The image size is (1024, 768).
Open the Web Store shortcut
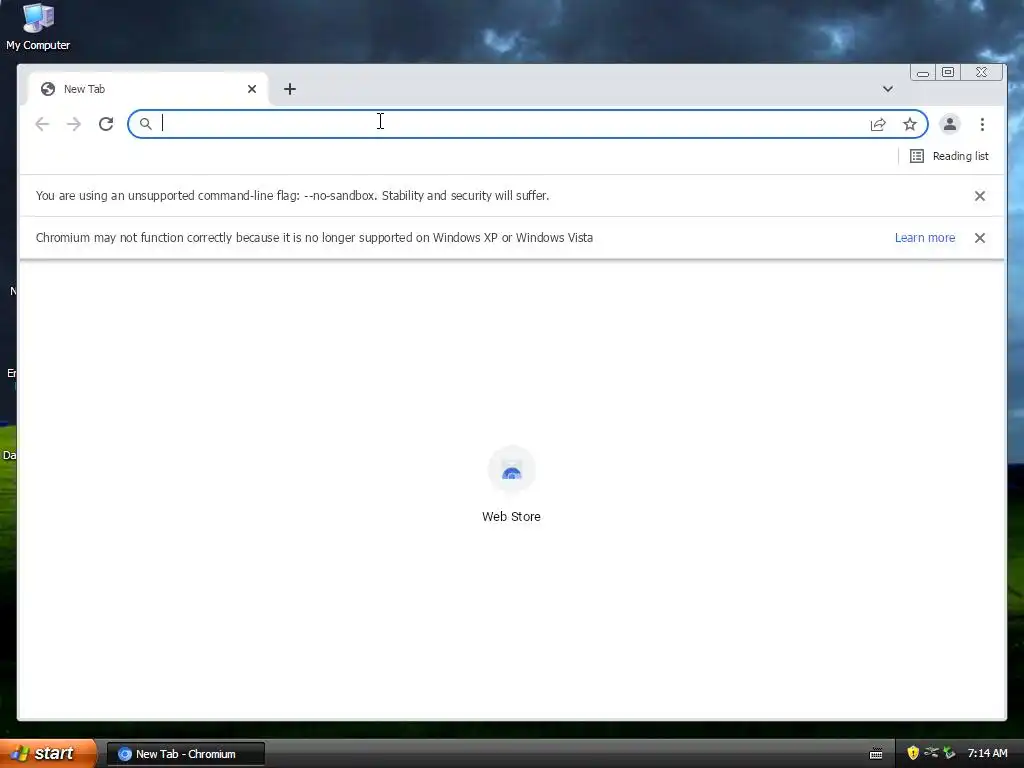click(x=511, y=485)
